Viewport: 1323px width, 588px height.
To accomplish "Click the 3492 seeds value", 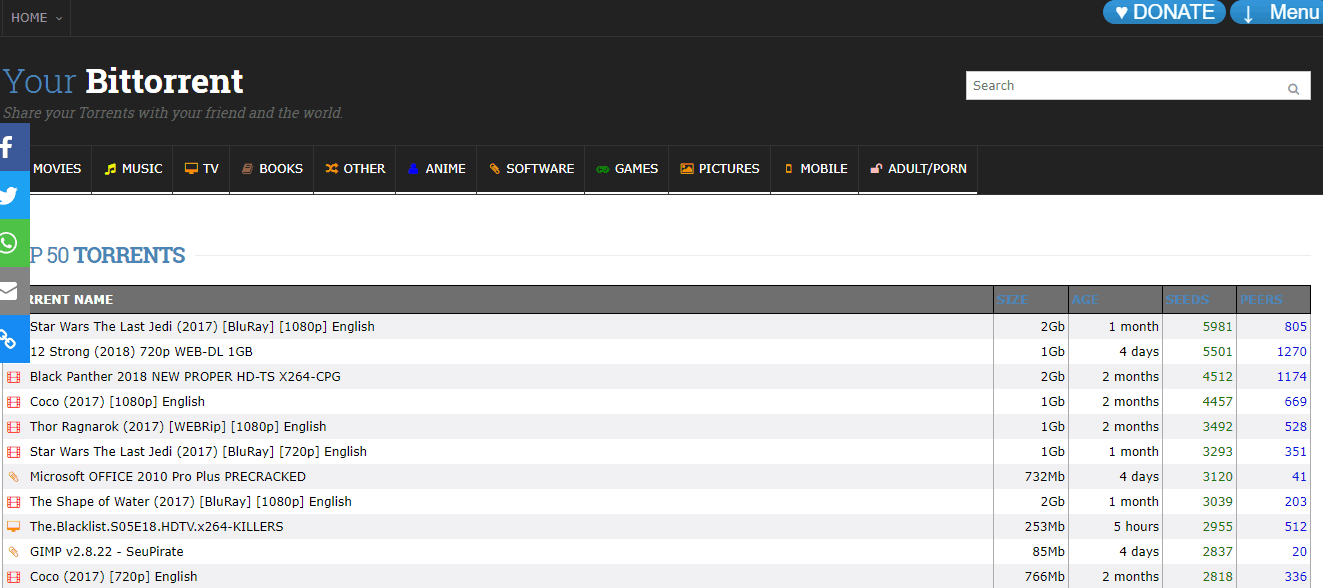I will [x=1218, y=427].
